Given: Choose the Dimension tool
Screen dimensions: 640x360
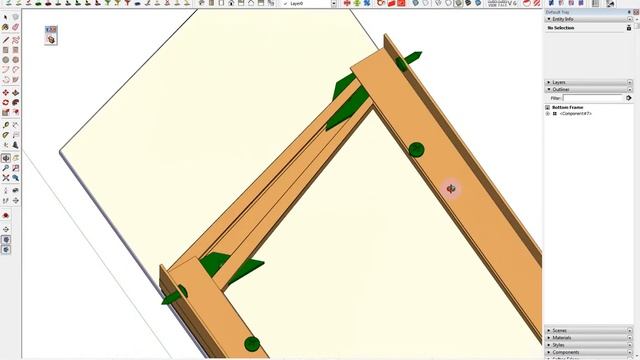Looking at the screenshot, I should point(16,125).
